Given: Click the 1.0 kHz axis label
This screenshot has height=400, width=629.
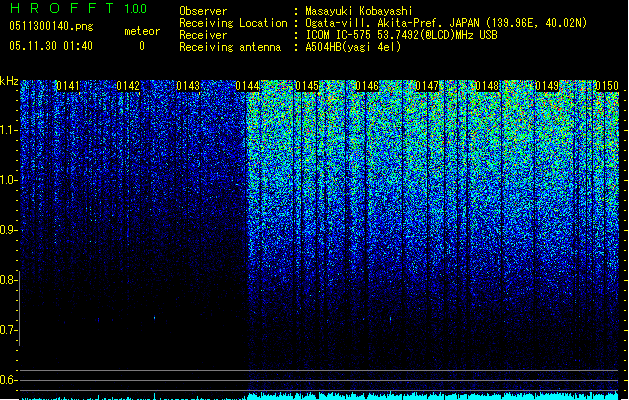Looking at the screenshot, I should click(9, 180).
